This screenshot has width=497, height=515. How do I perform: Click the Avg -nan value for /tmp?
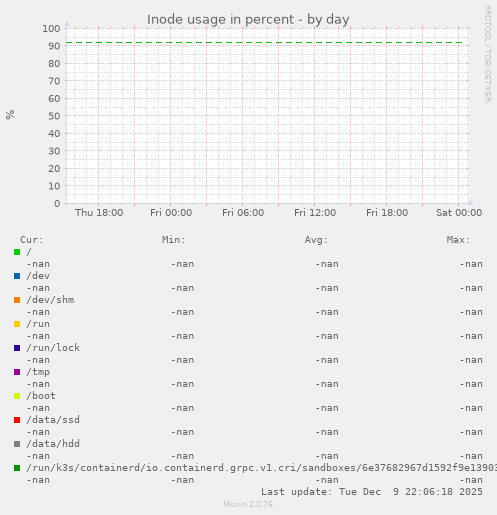[327, 384]
